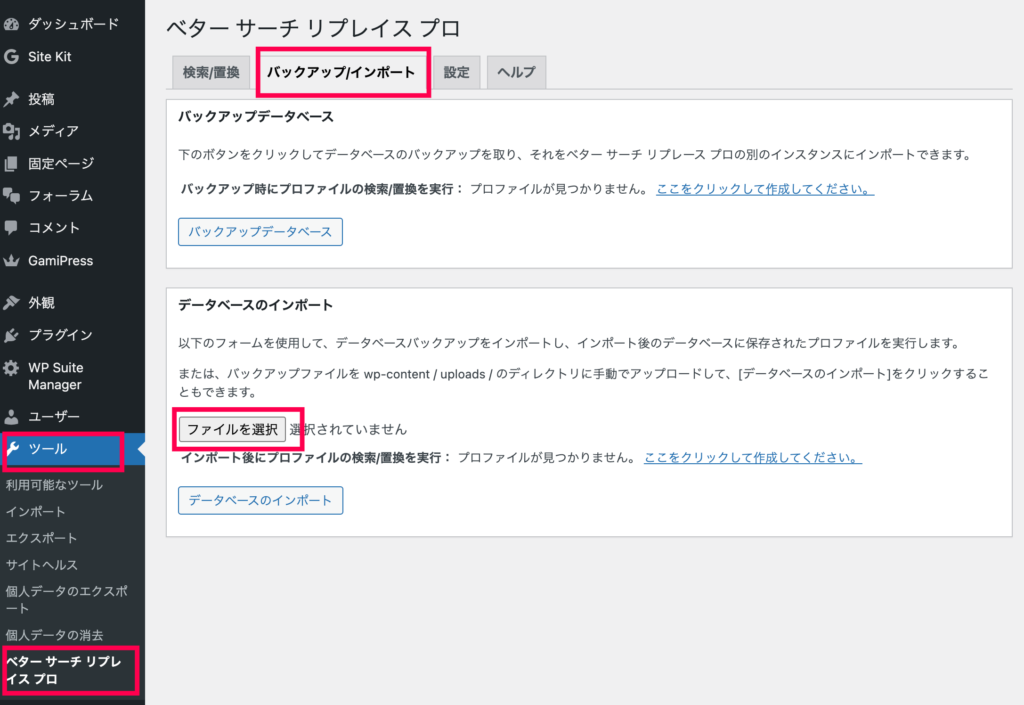The height and width of the screenshot is (705, 1024).
Task: Click the GamiPress crown icon
Action: (11, 260)
